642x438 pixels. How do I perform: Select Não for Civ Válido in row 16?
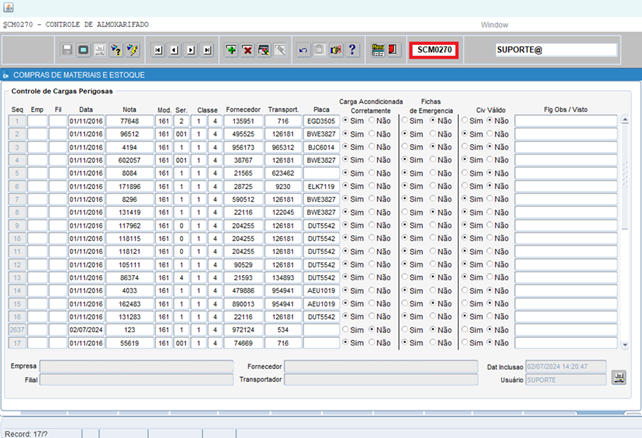point(490,316)
